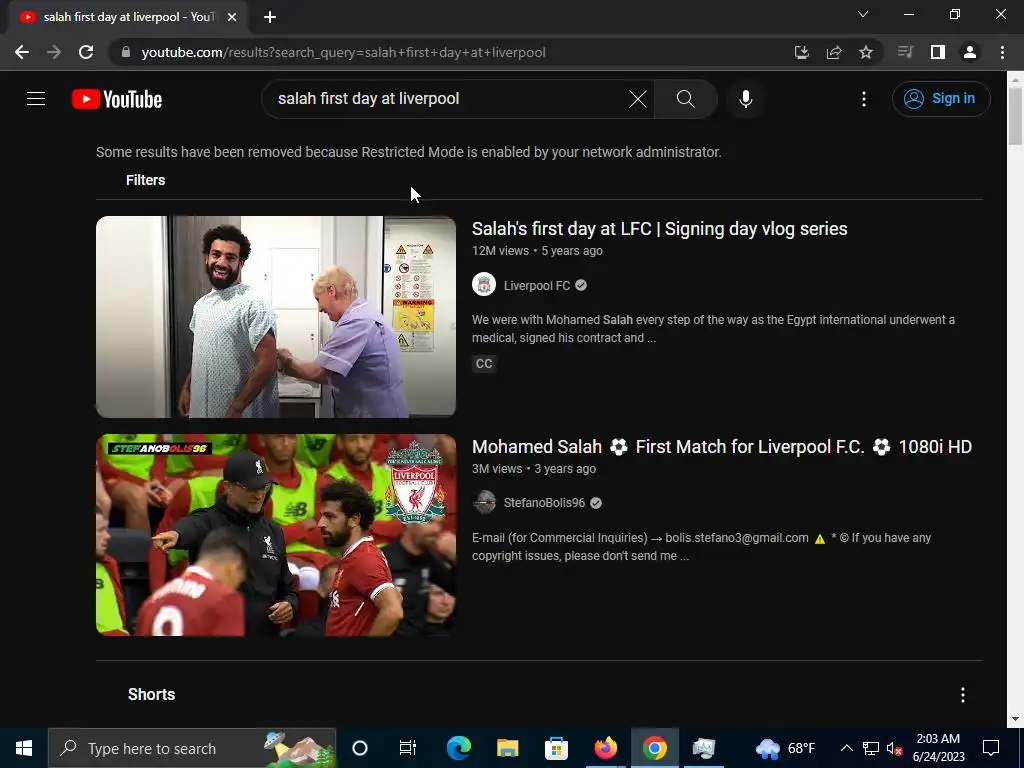Open the Filters options
This screenshot has height=768, width=1024.
(145, 180)
